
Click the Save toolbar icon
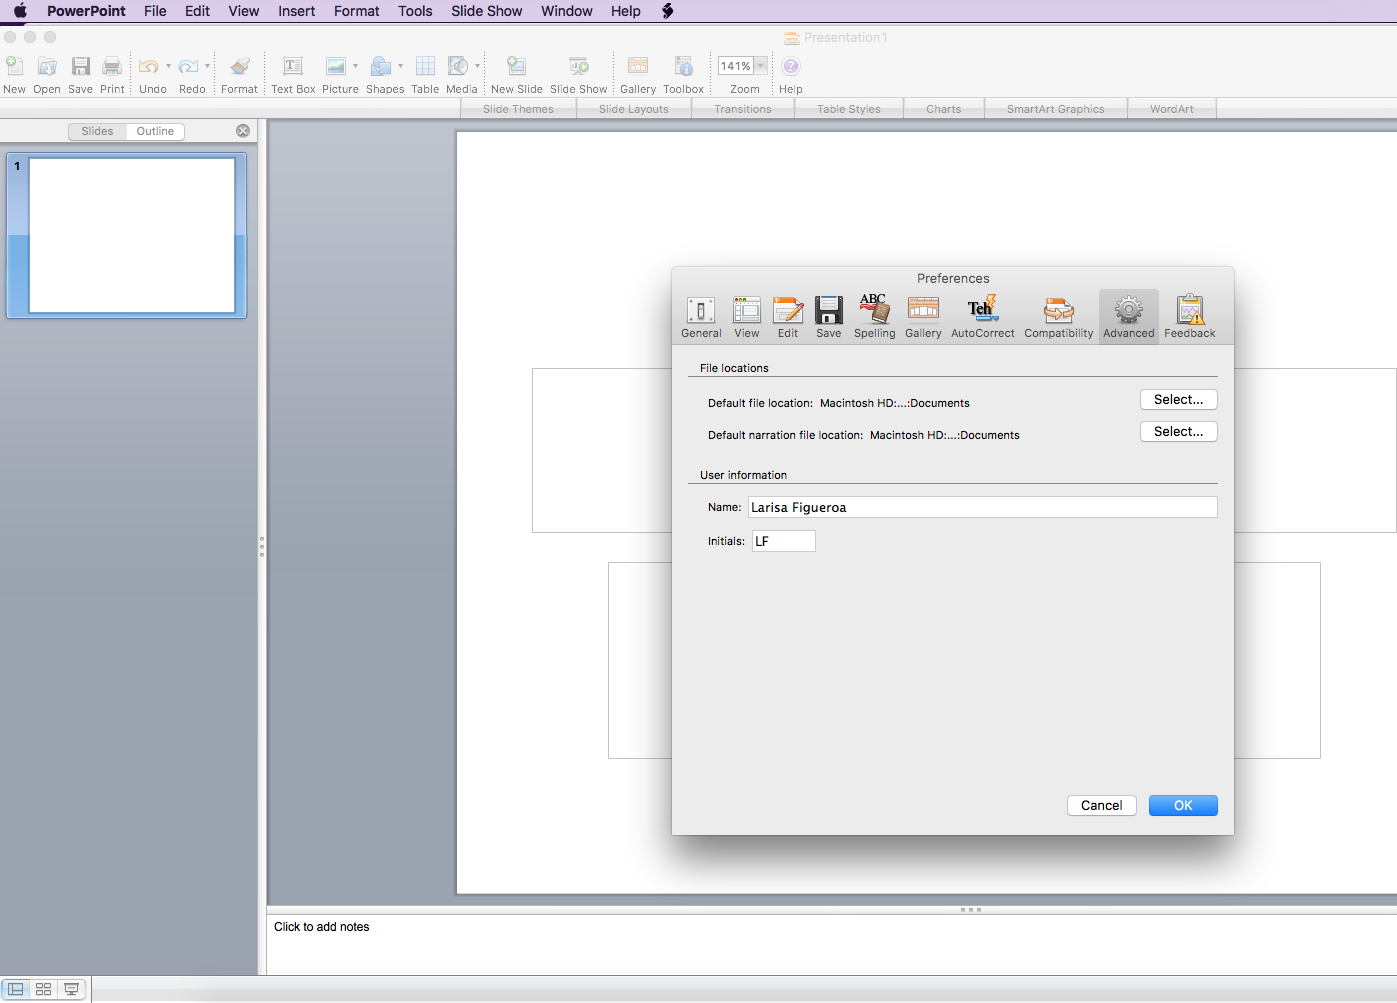81,75
